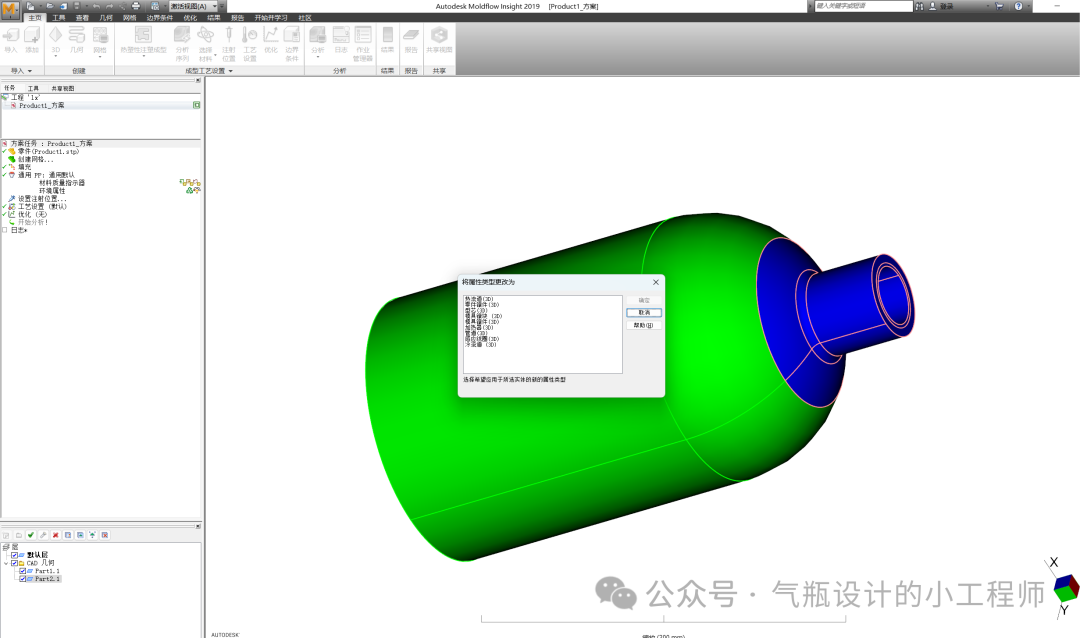Click the material quality indicator icon

(x=190, y=183)
